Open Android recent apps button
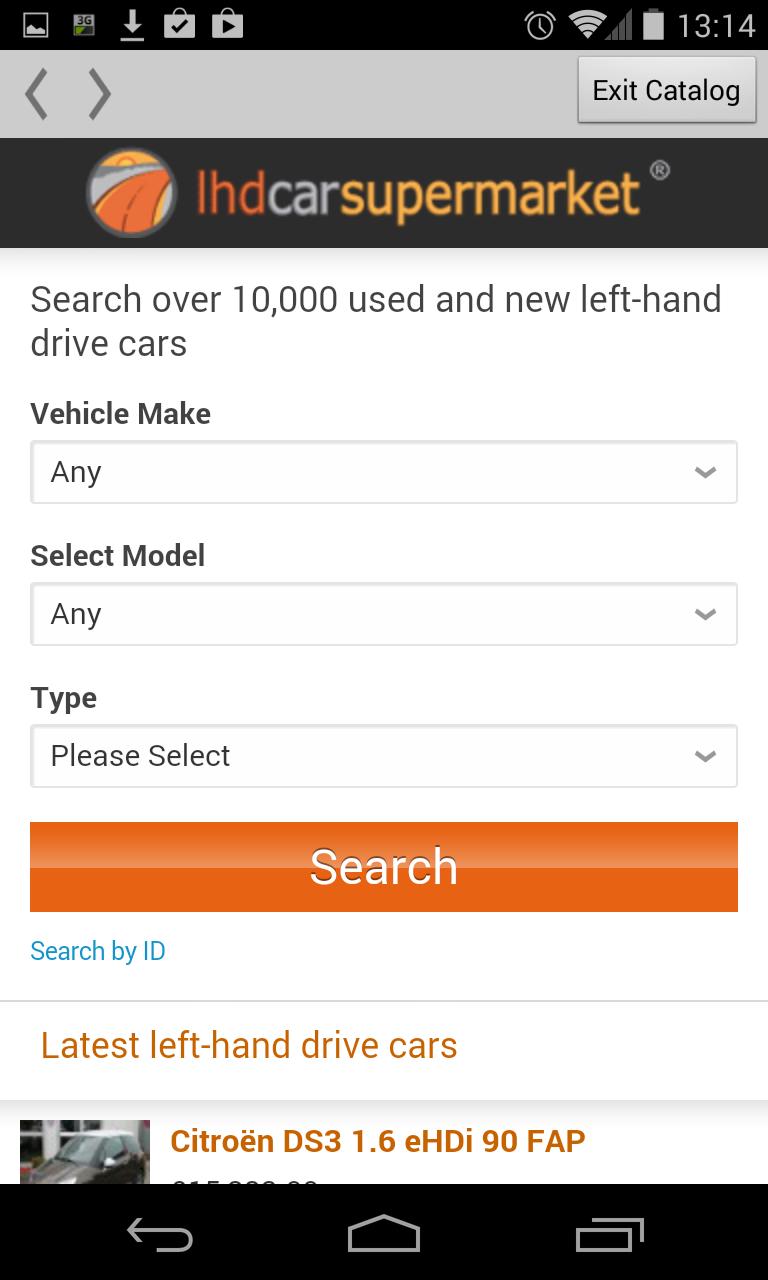The width and height of the screenshot is (768, 1280). [x=610, y=1234]
